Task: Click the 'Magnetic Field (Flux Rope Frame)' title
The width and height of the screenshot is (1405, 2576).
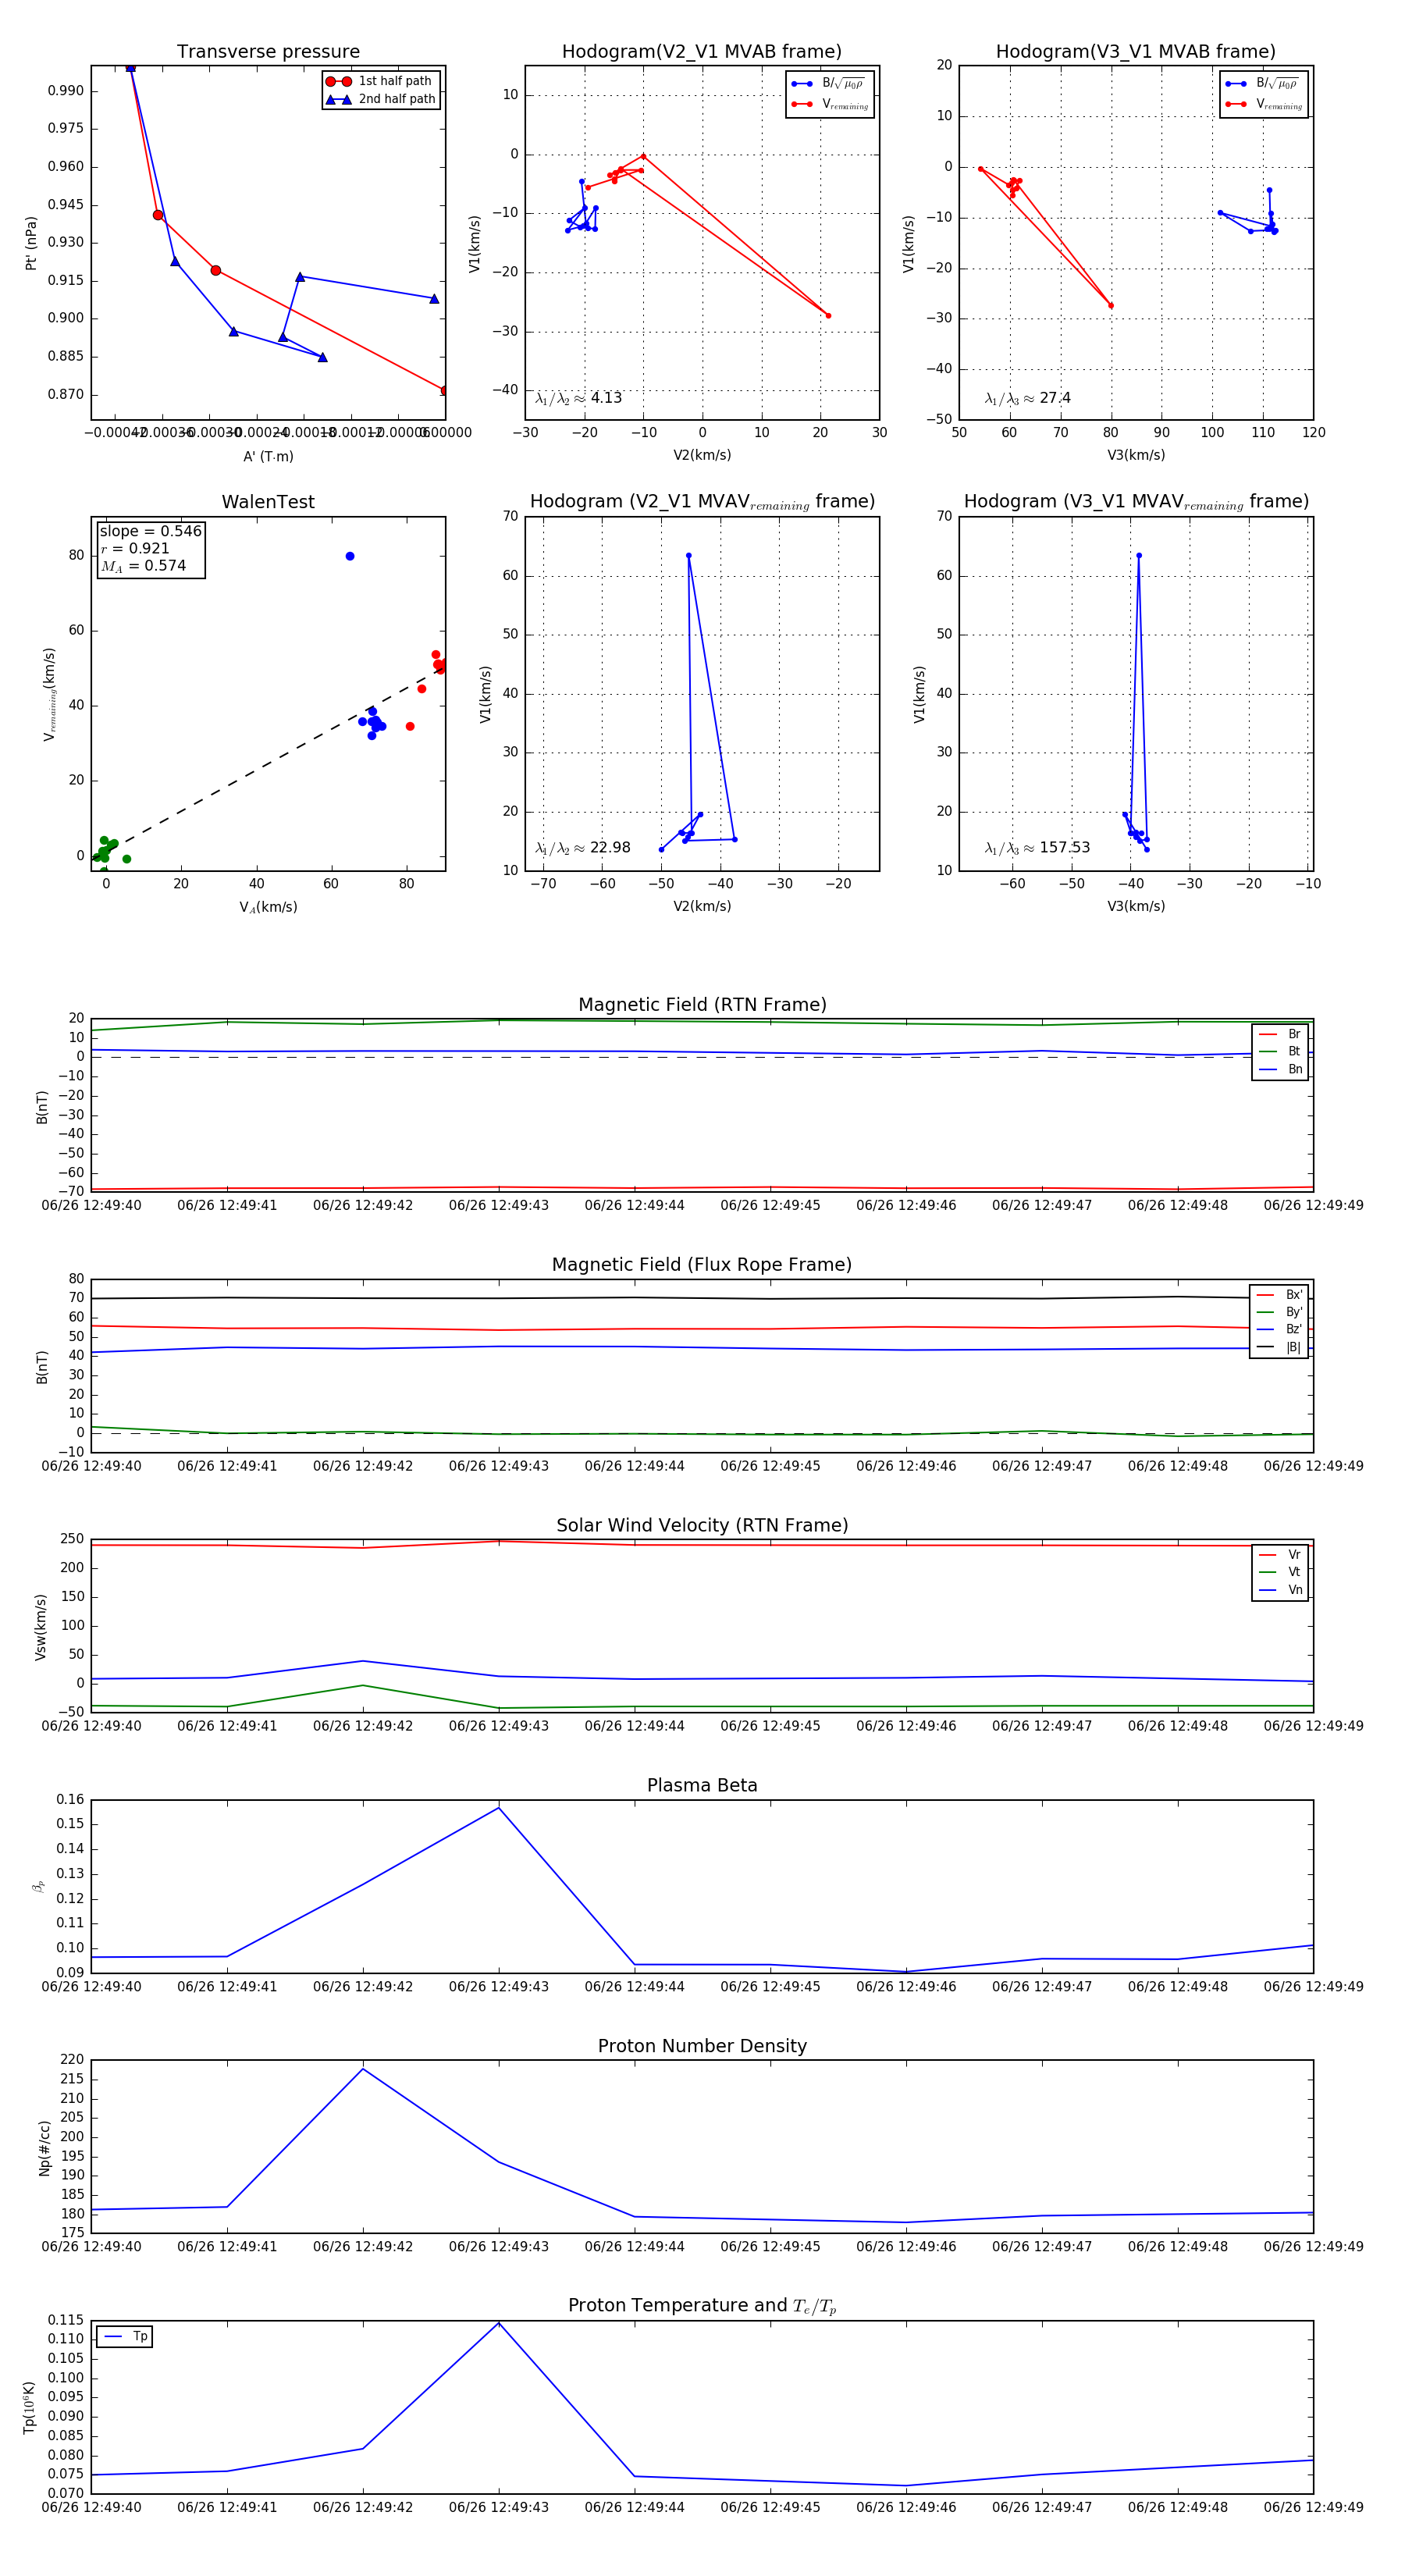Action: [x=702, y=1265]
